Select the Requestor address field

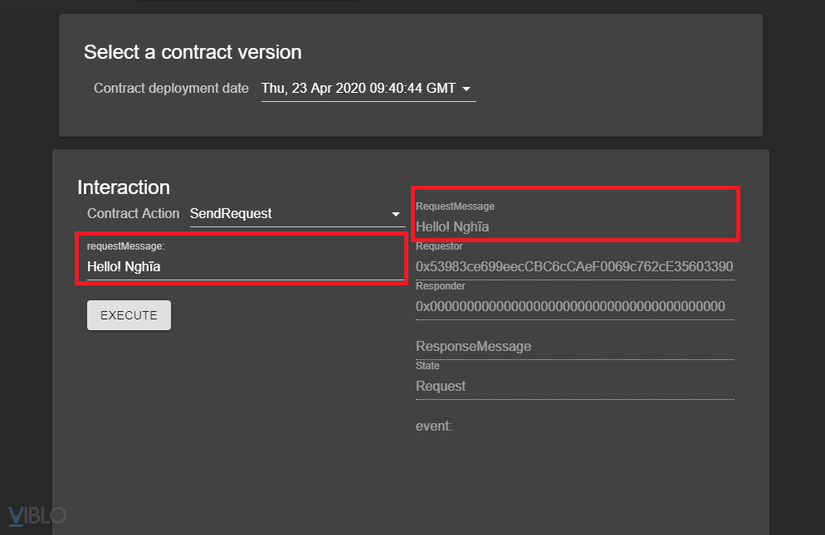[x=574, y=267]
